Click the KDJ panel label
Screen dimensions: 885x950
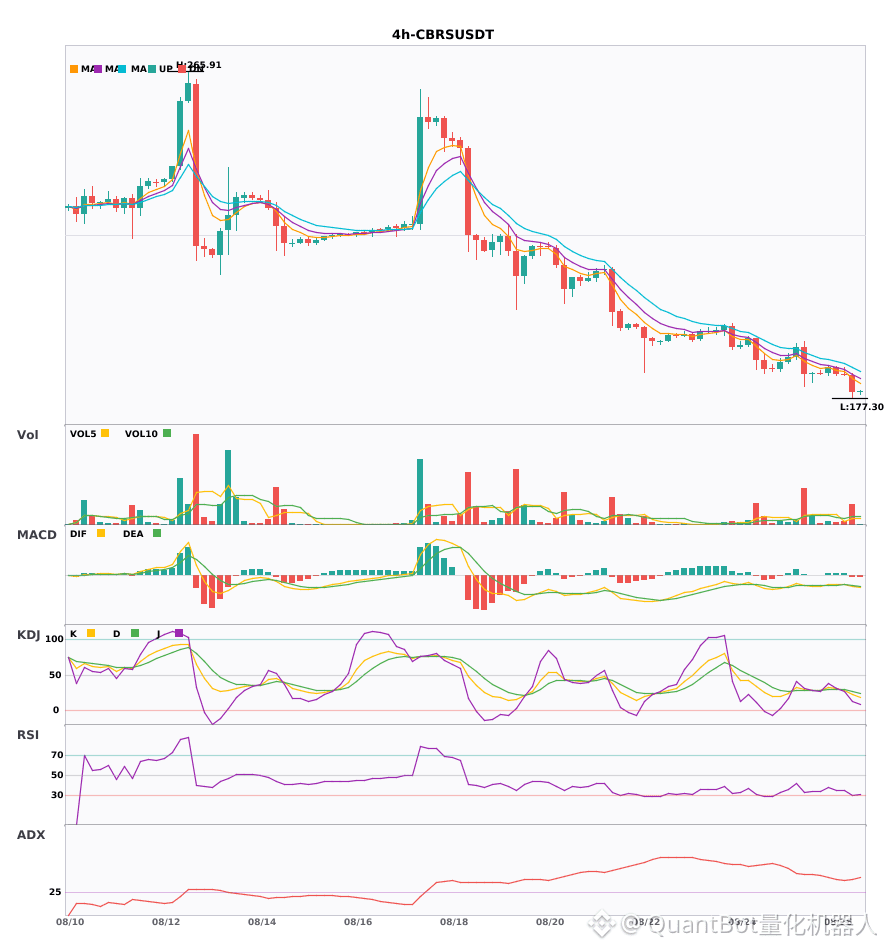28,635
